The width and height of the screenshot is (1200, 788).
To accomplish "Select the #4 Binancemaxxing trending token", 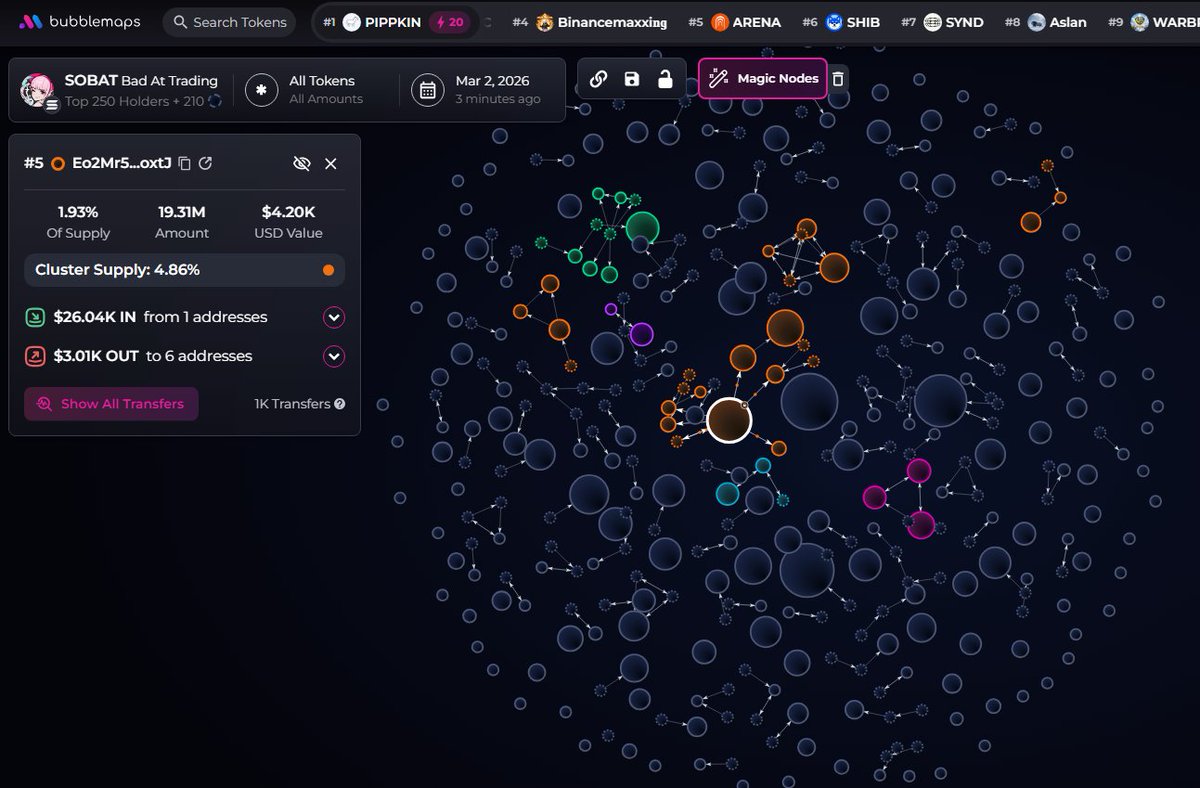I will click(x=589, y=22).
